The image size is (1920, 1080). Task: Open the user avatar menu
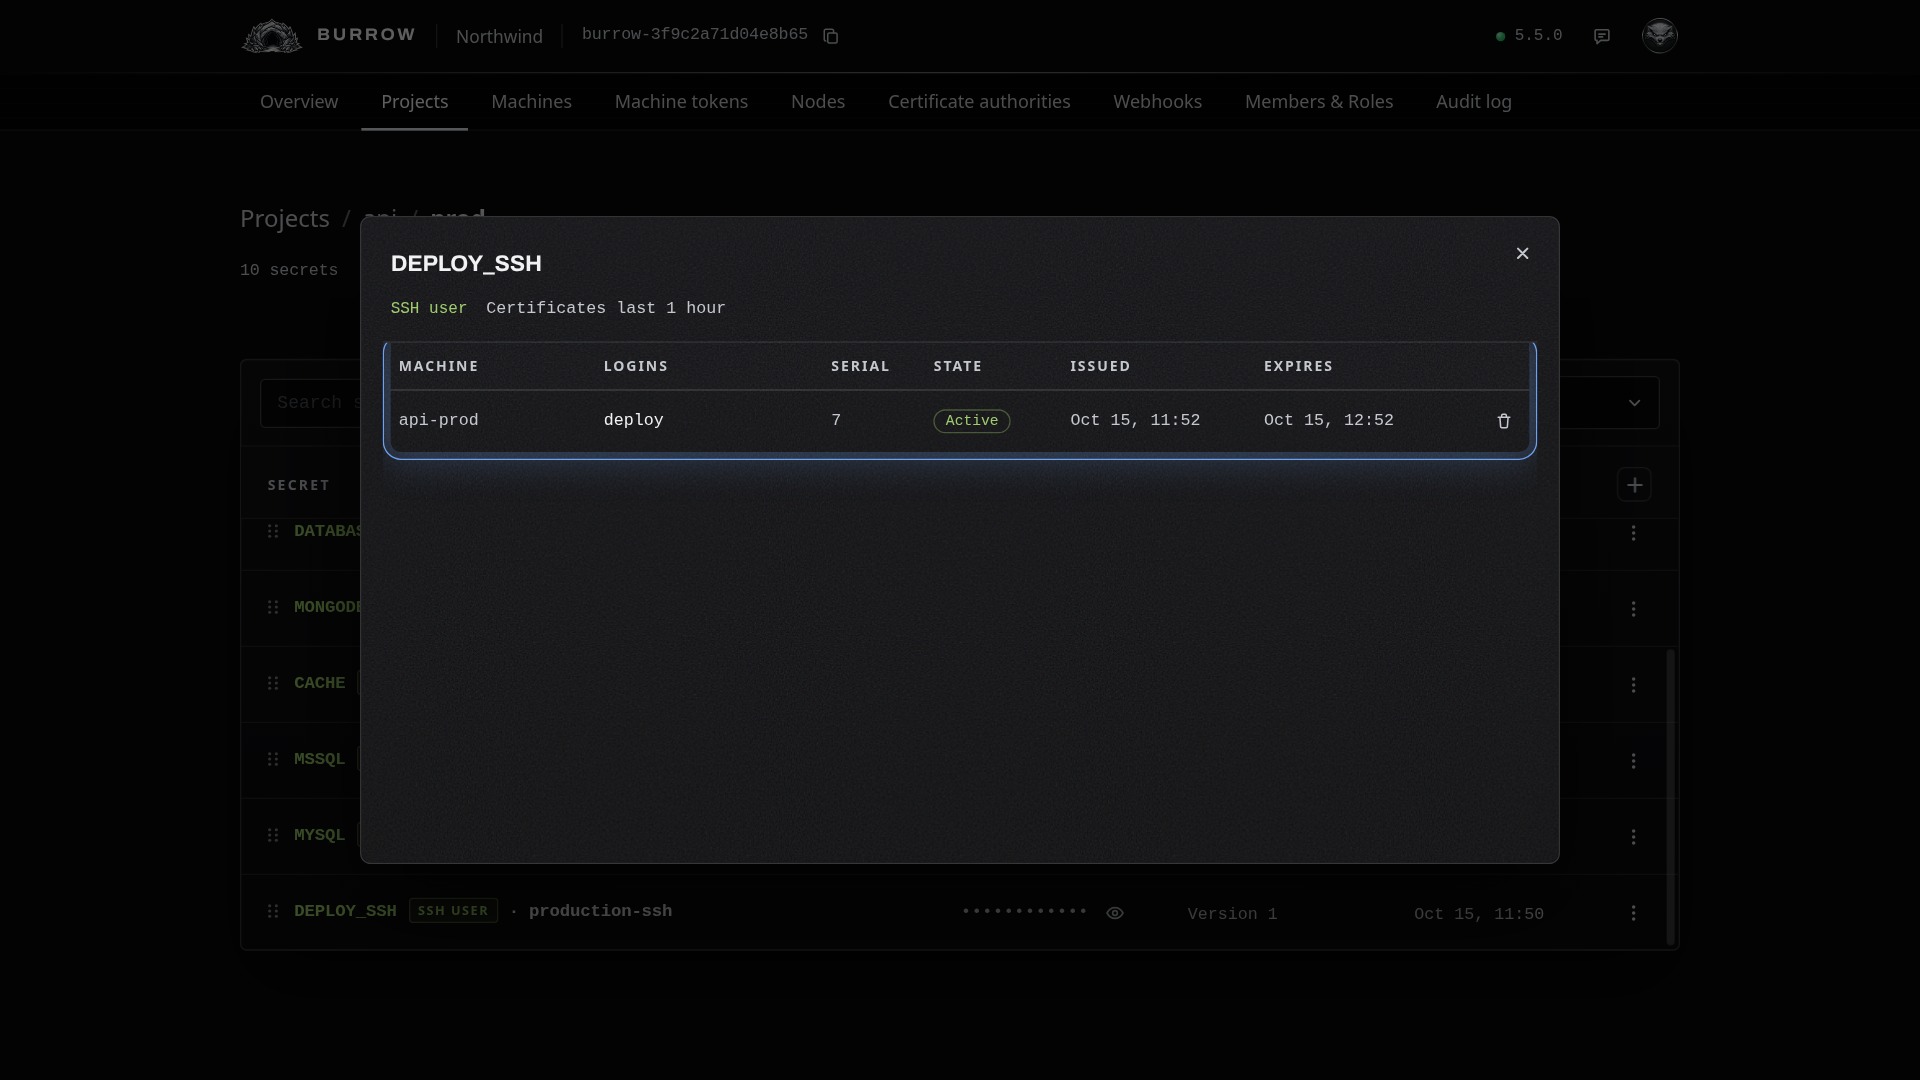coord(1660,35)
